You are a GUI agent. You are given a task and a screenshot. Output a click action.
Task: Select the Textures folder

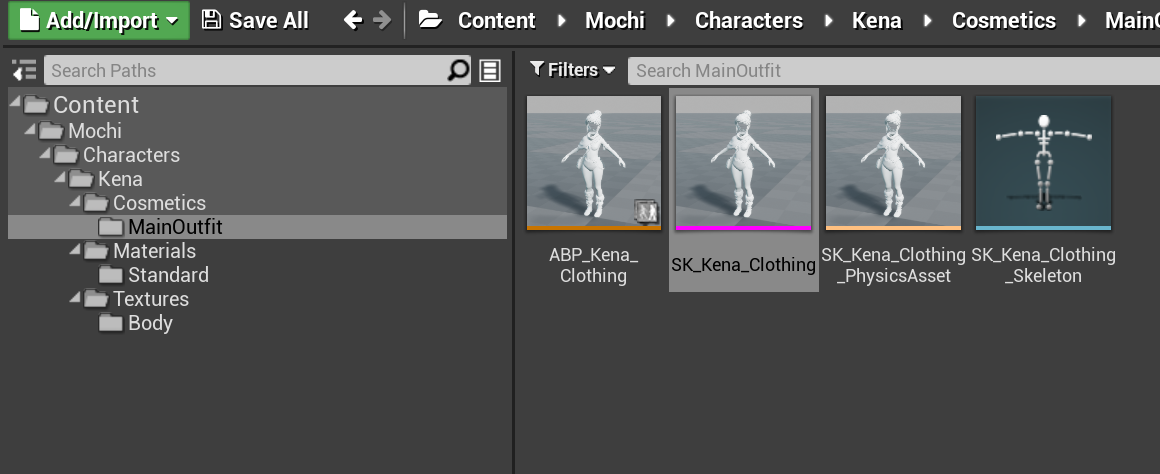[x=136, y=299]
